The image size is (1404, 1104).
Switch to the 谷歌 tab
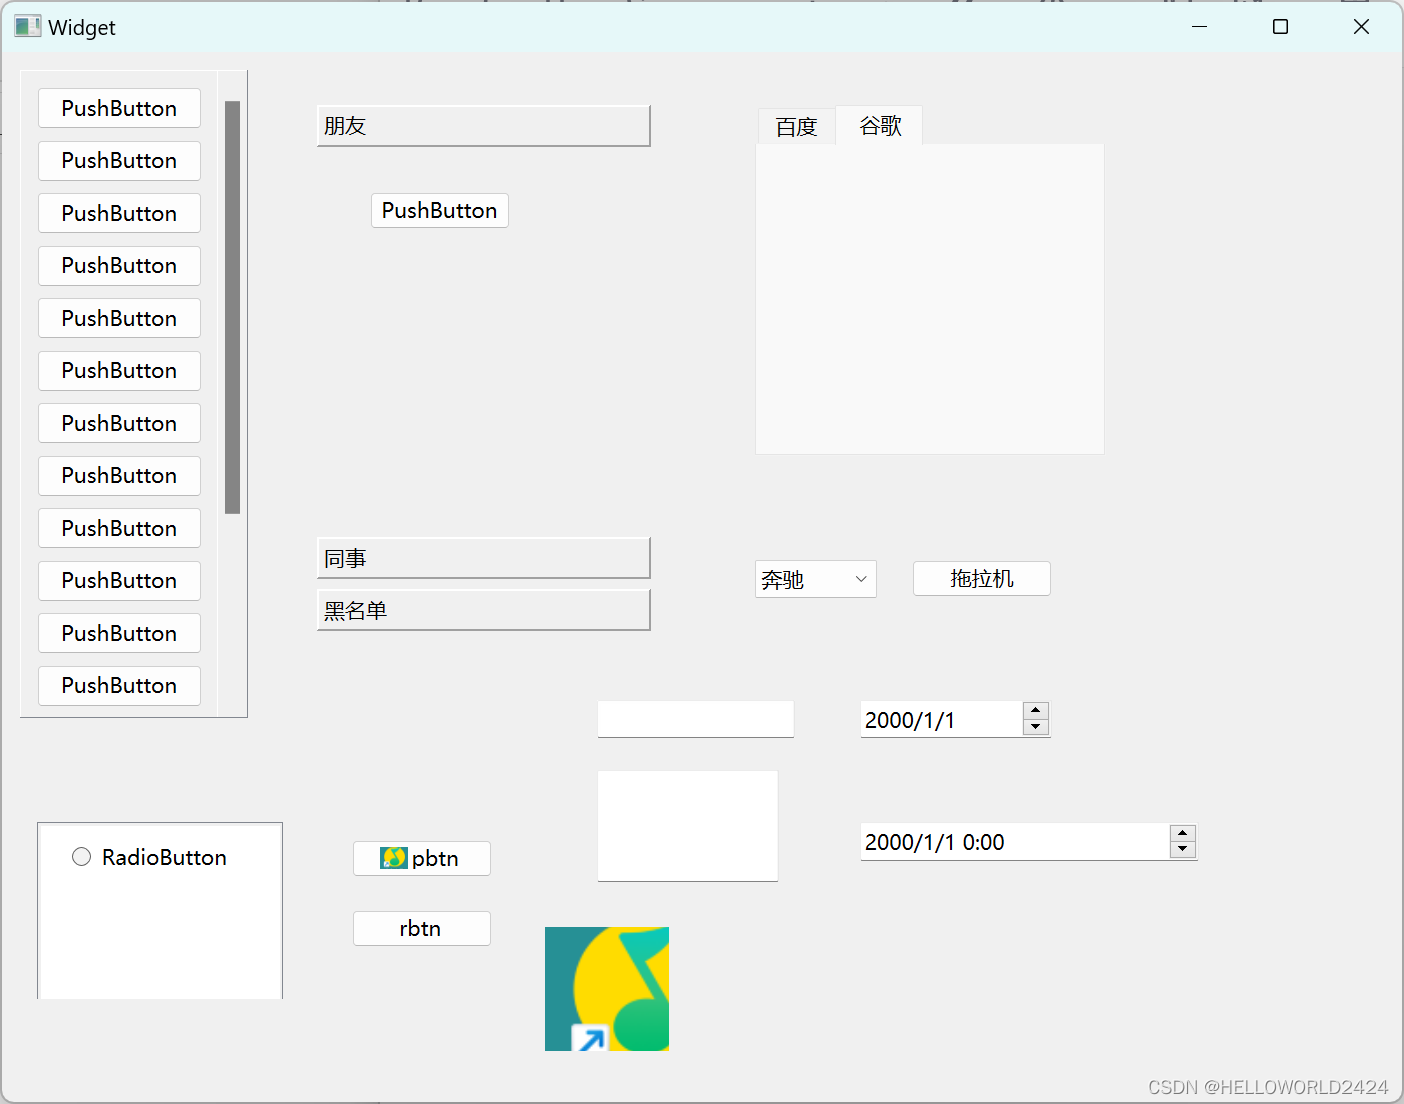(880, 125)
